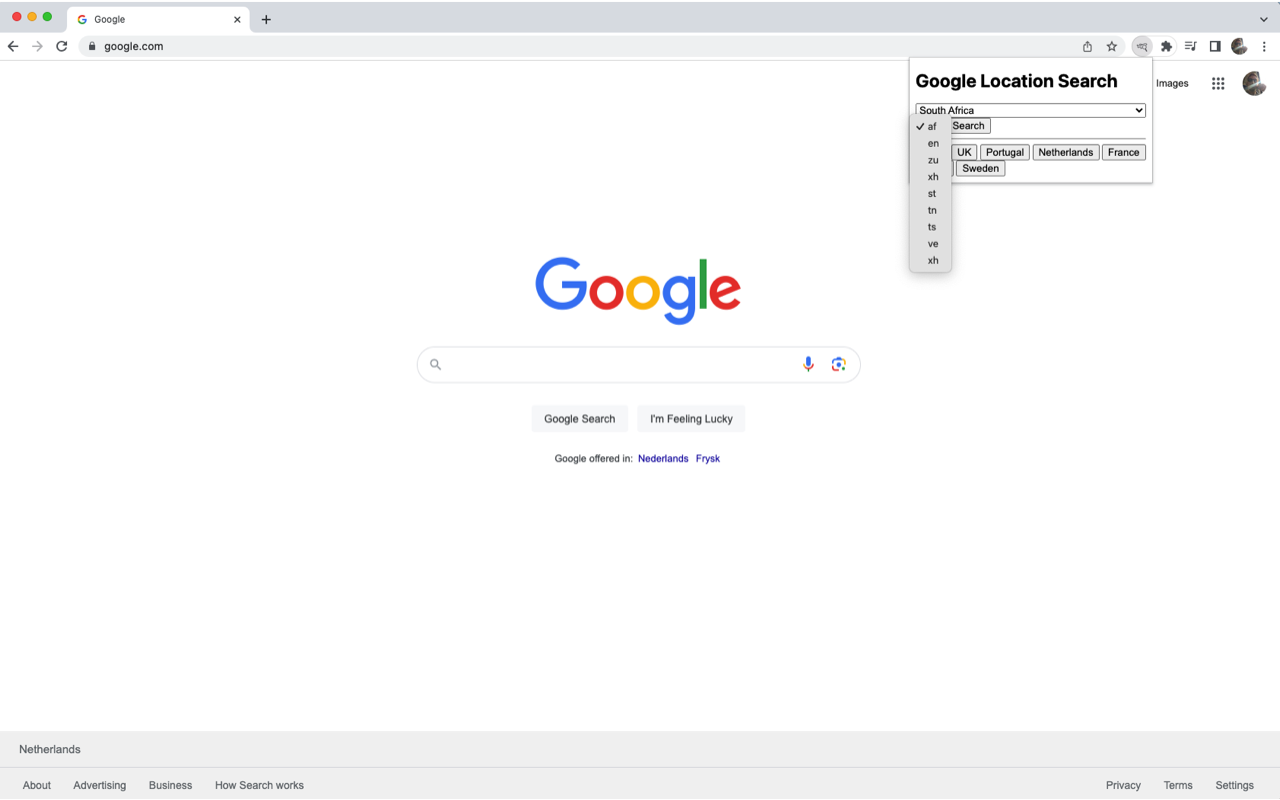The height and width of the screenshot is (800, 1280).
Task: Search by voice with microphone icon
Action: (x=808, y=364)
